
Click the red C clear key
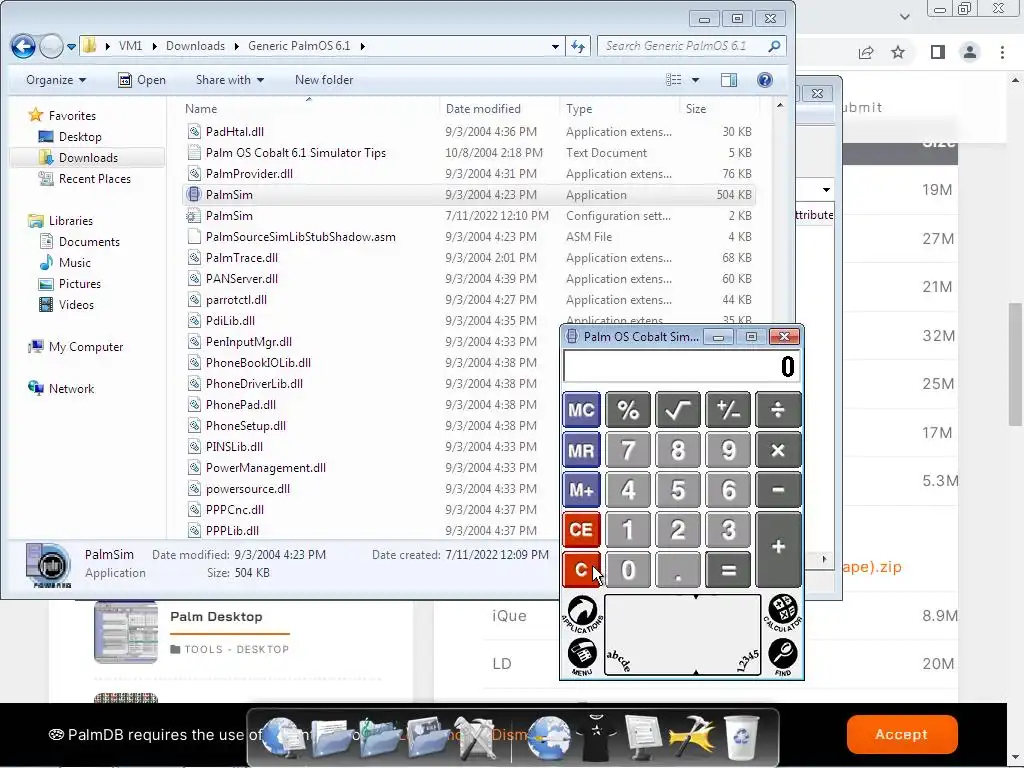point(581,569)
